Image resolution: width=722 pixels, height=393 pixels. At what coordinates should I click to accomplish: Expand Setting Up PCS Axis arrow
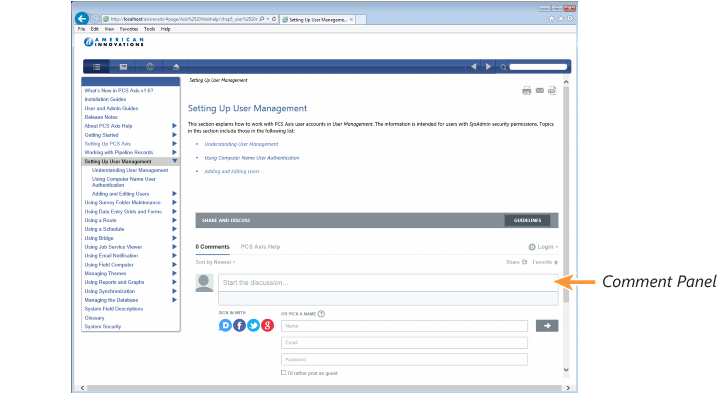tap(175, 144)
